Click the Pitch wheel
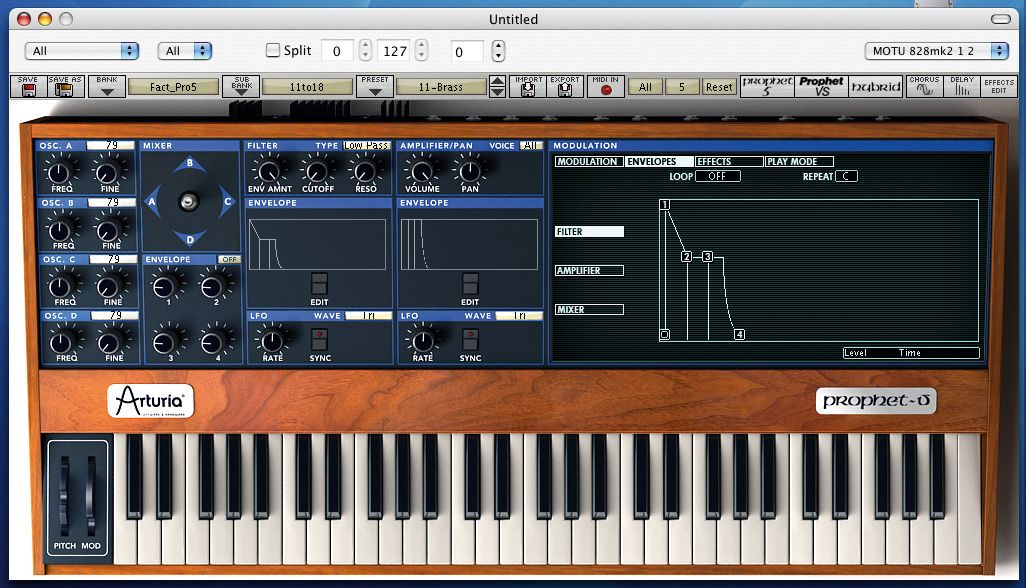Viewport: 1026px width, 588px height. point(64,496)
